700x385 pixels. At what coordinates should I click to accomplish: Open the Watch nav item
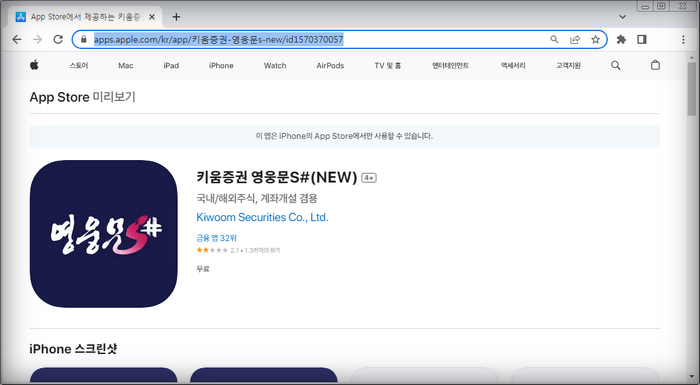click(275, 66)
